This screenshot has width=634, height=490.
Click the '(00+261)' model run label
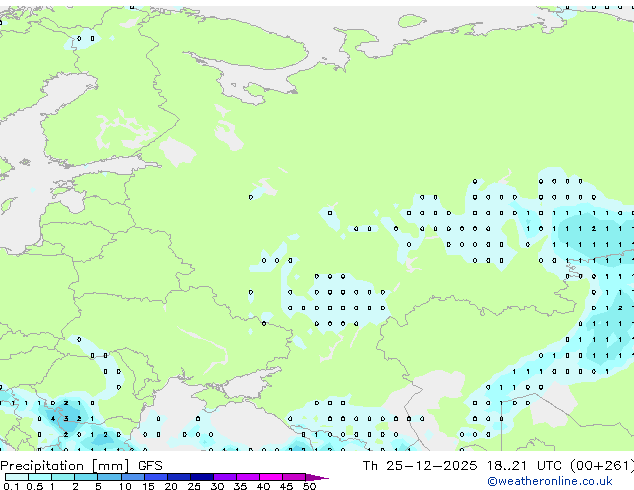point(602,466)
